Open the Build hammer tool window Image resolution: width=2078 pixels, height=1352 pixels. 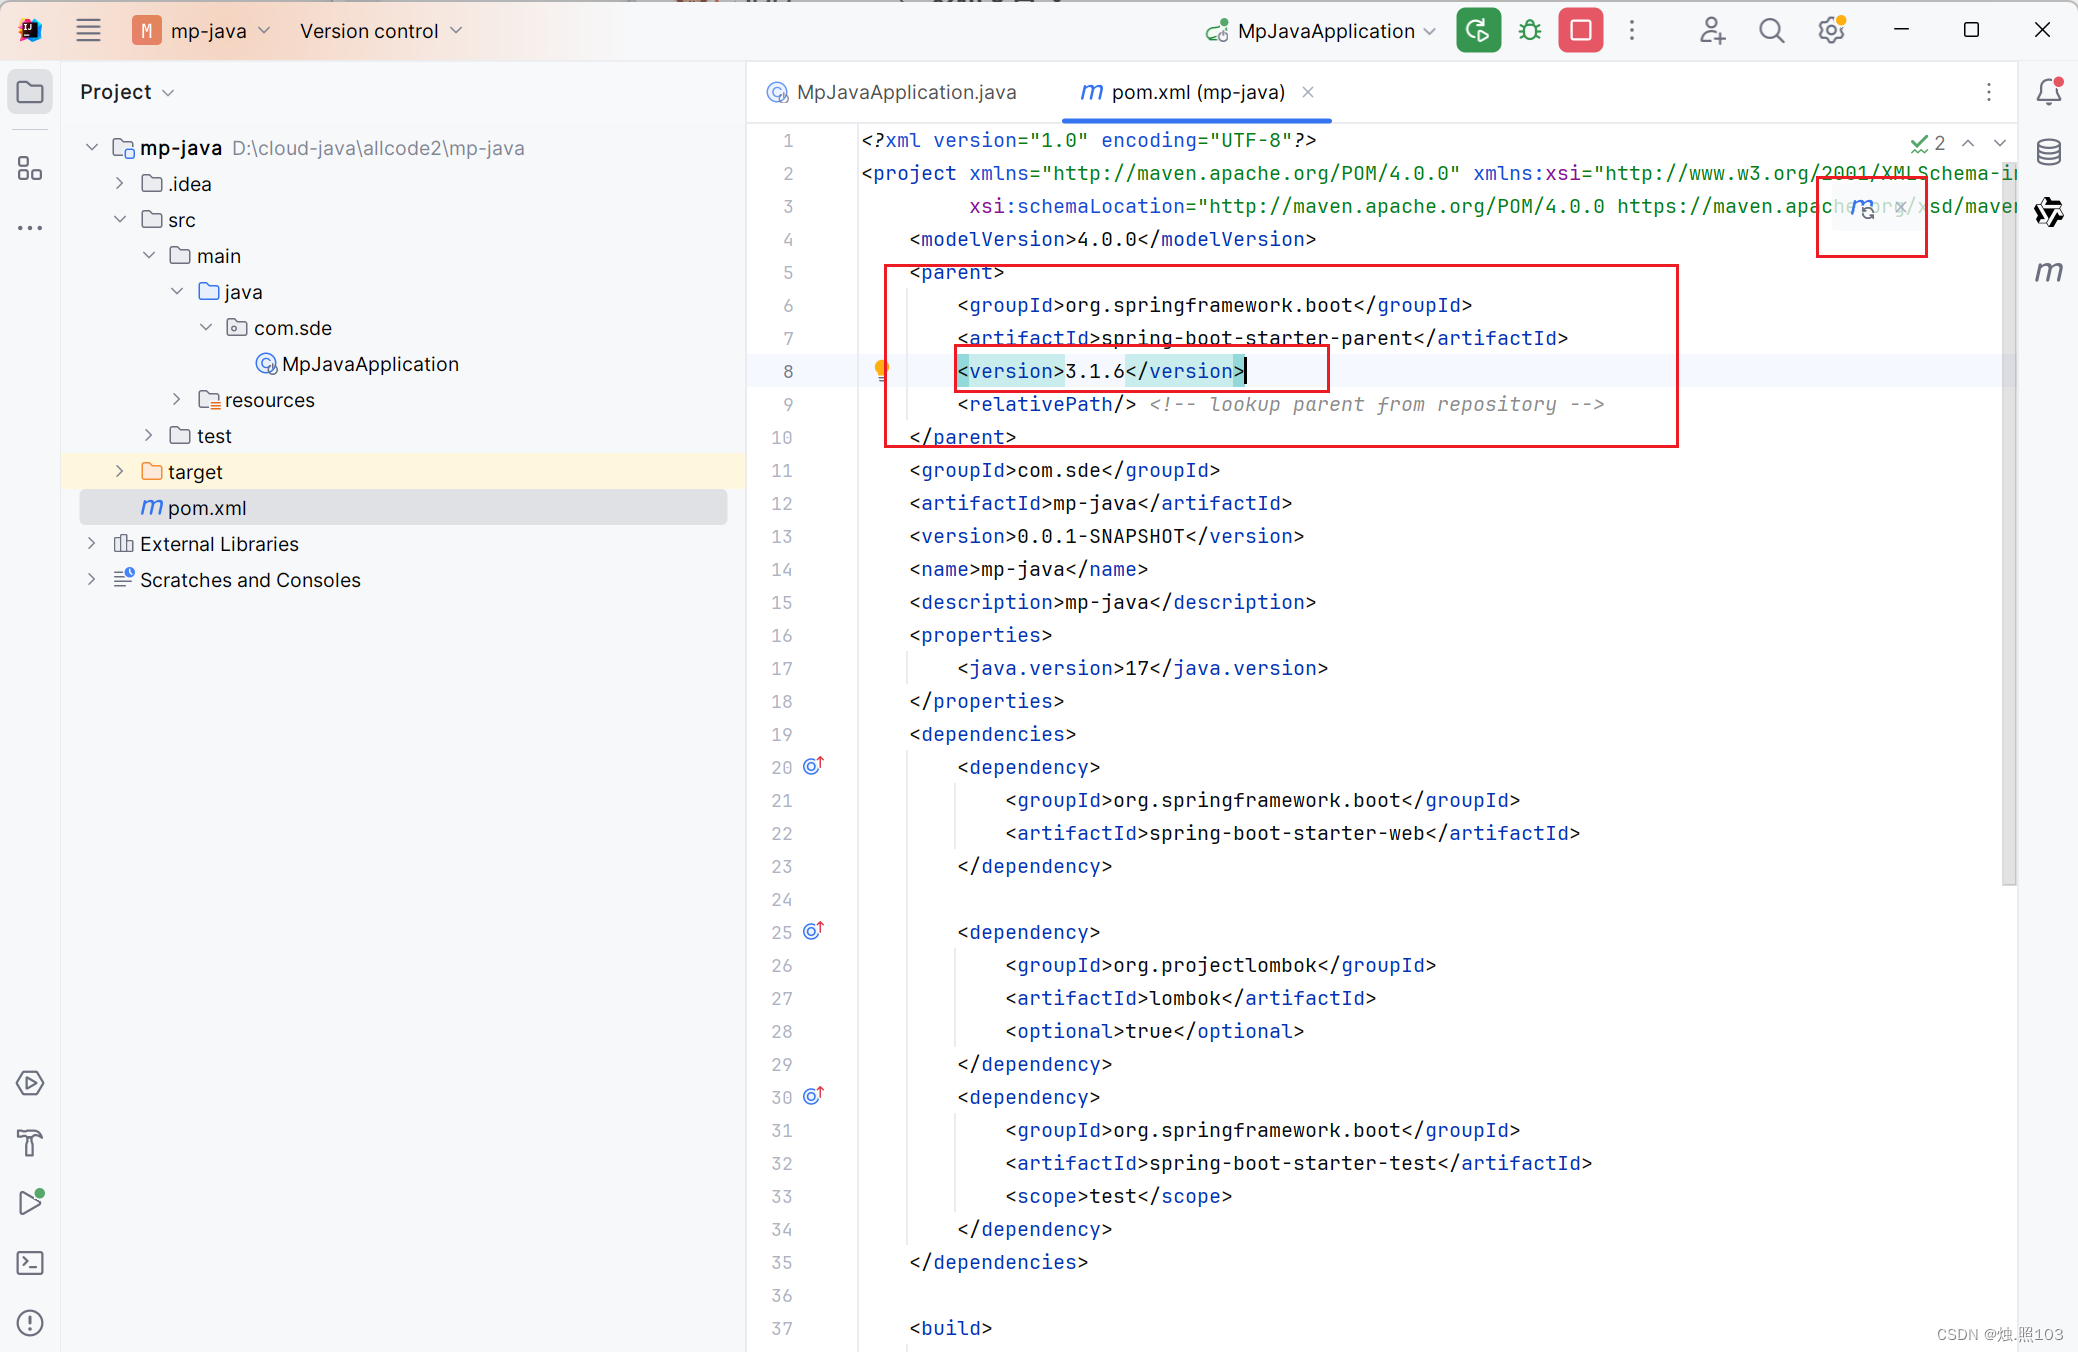point(30,1143)
